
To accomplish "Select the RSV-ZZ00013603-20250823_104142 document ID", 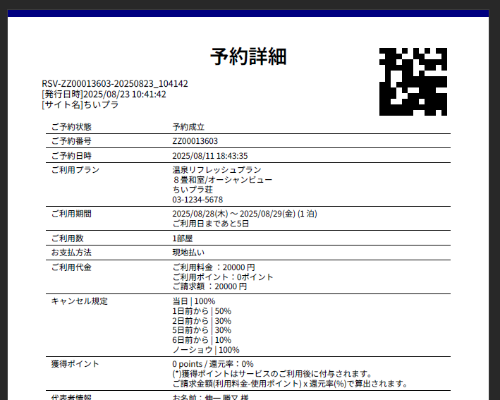I will tap(115, 84).
